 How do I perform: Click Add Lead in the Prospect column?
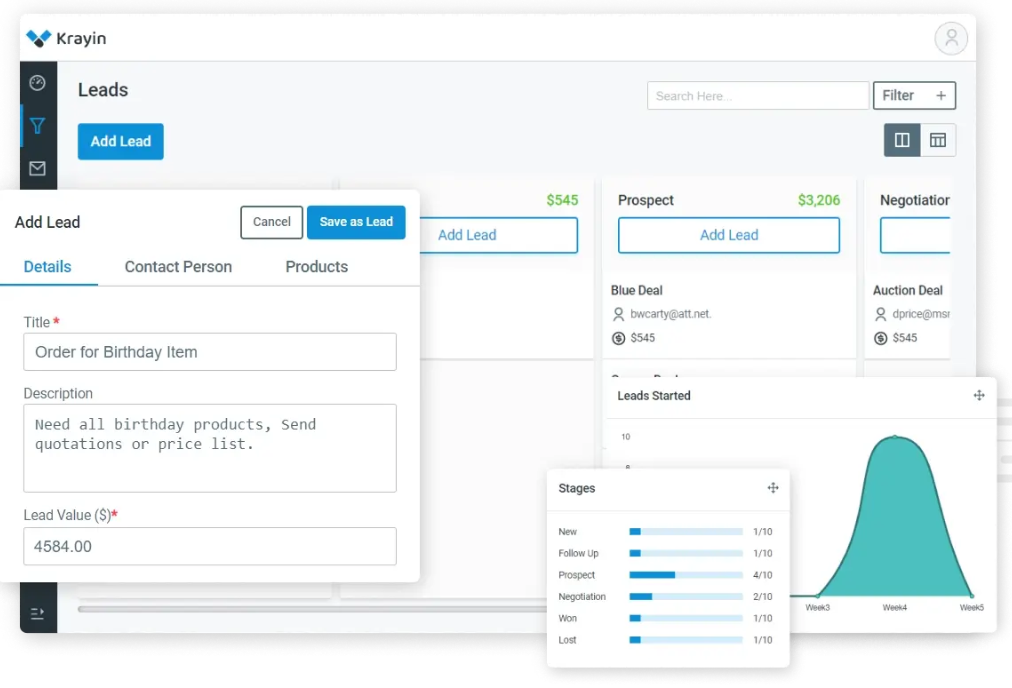(x=729, y=235)
